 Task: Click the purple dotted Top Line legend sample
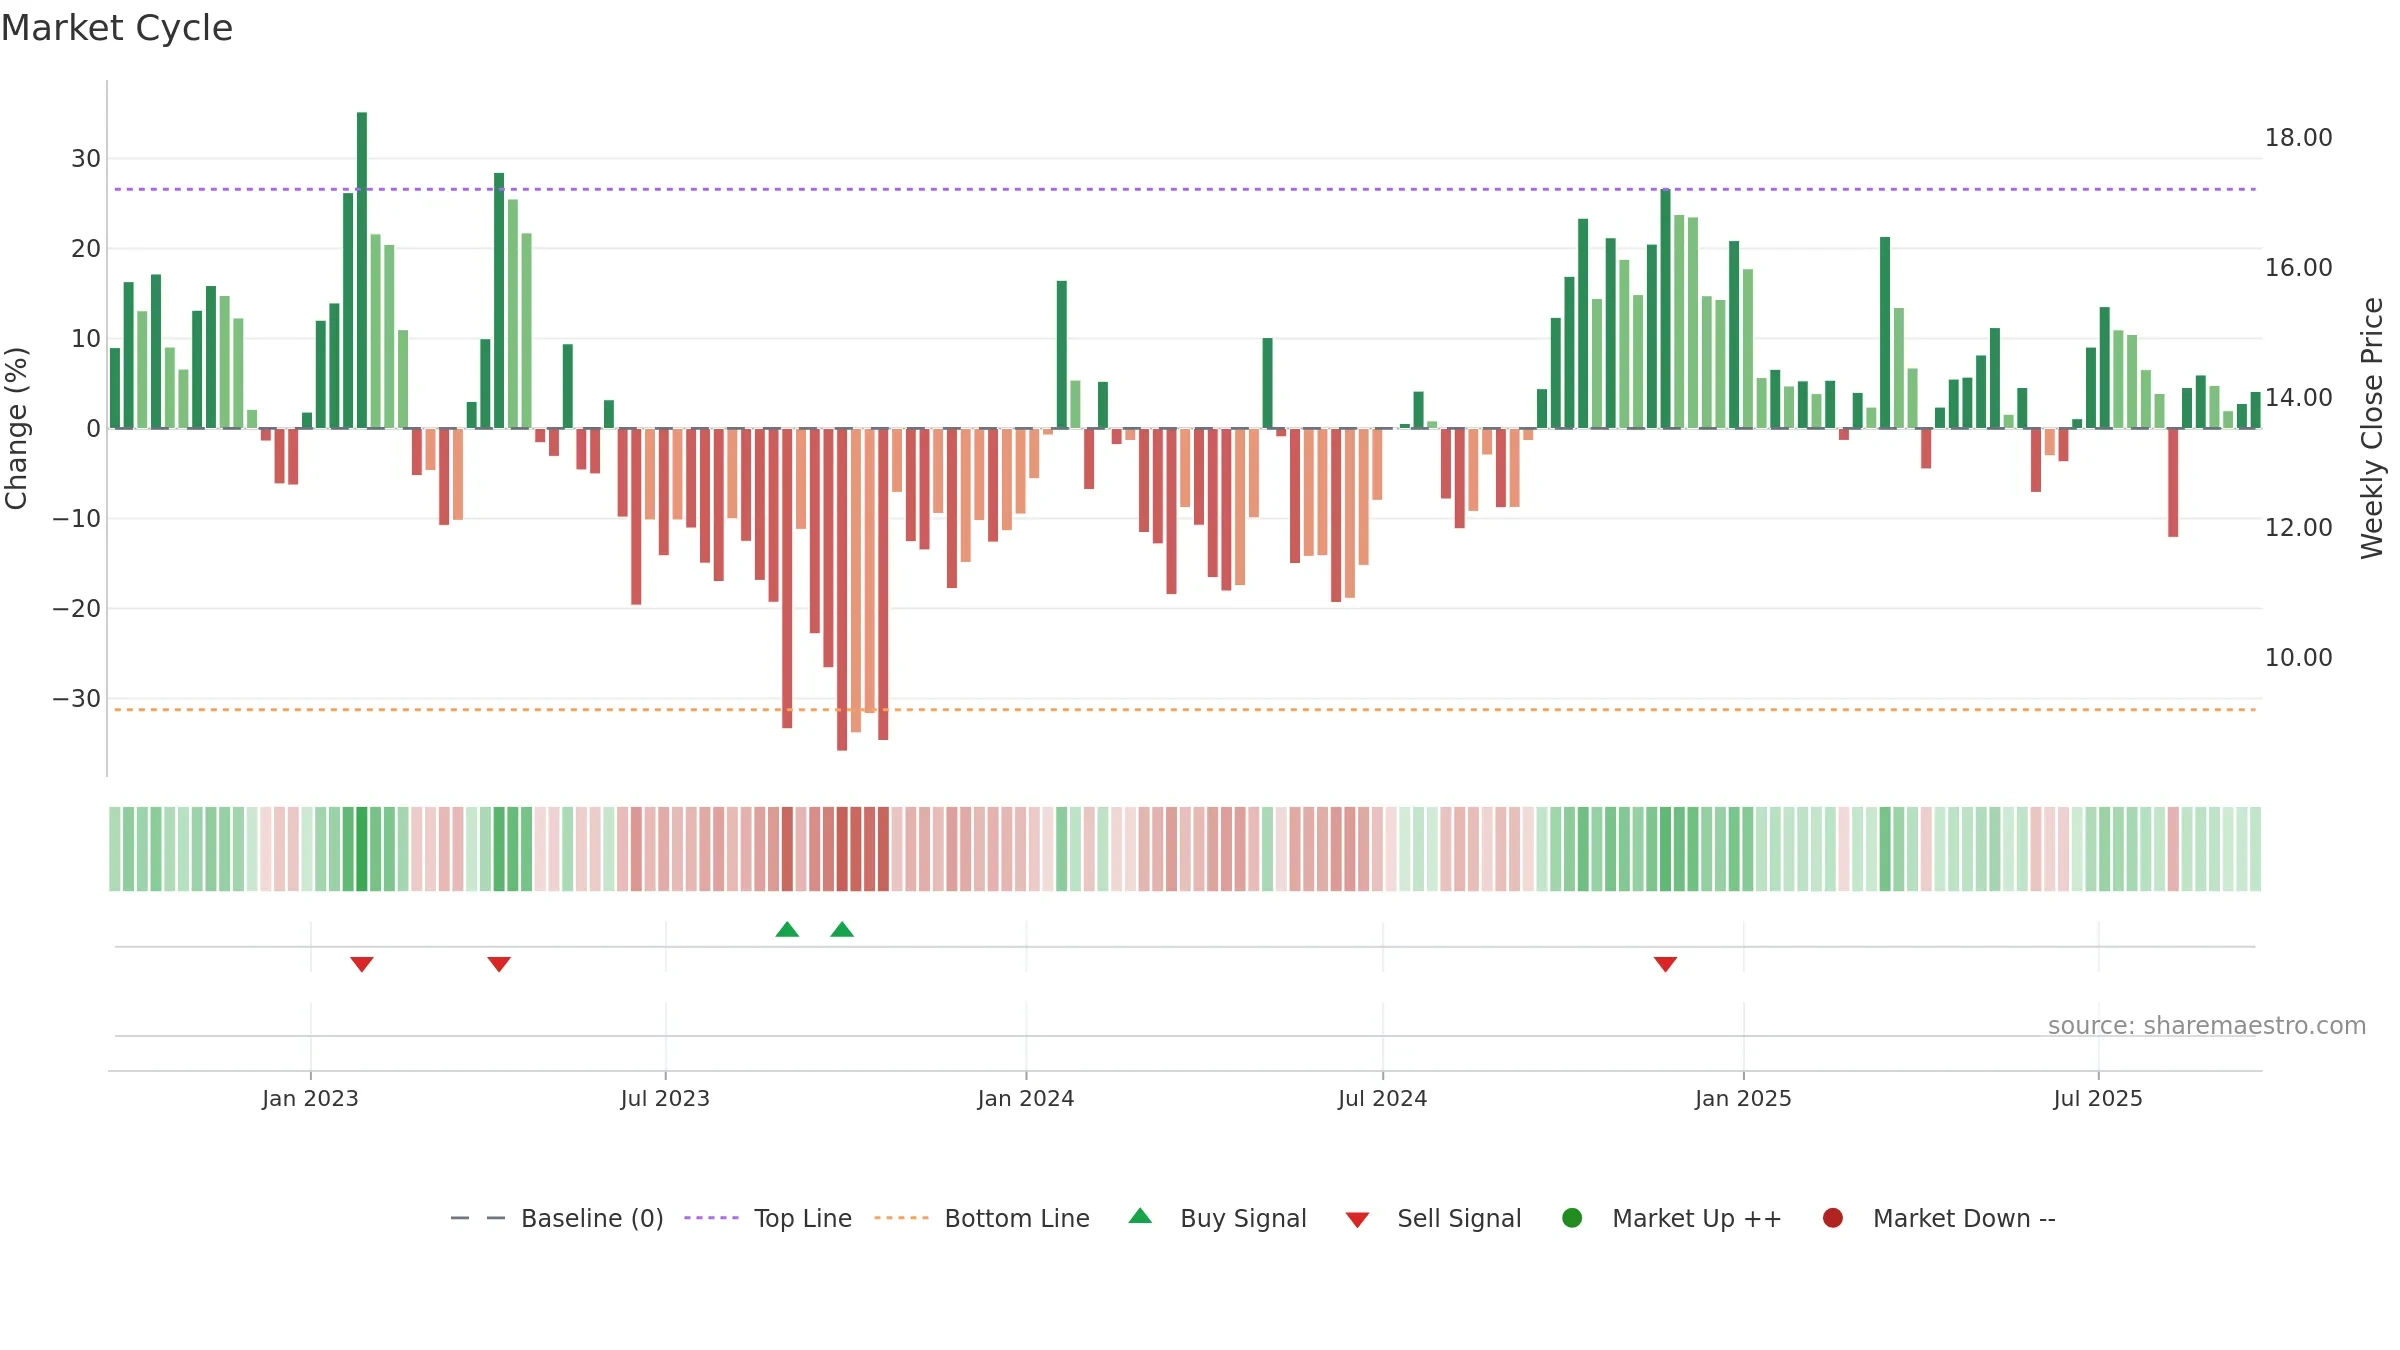point(711,1218)
